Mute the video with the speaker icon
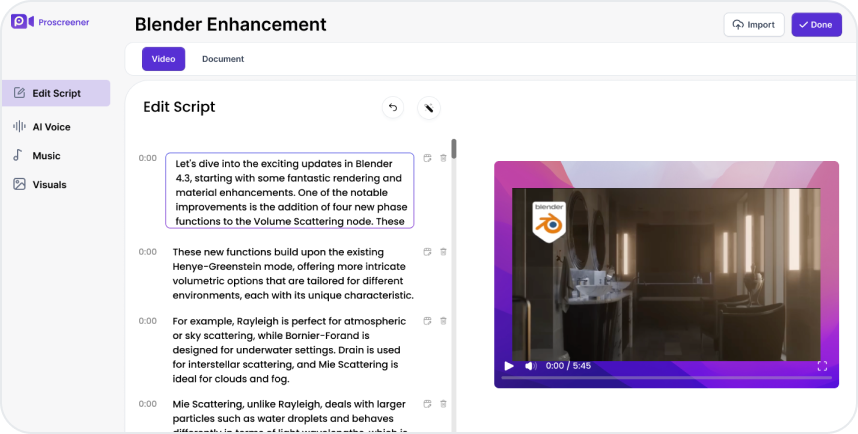 (531, 366)
